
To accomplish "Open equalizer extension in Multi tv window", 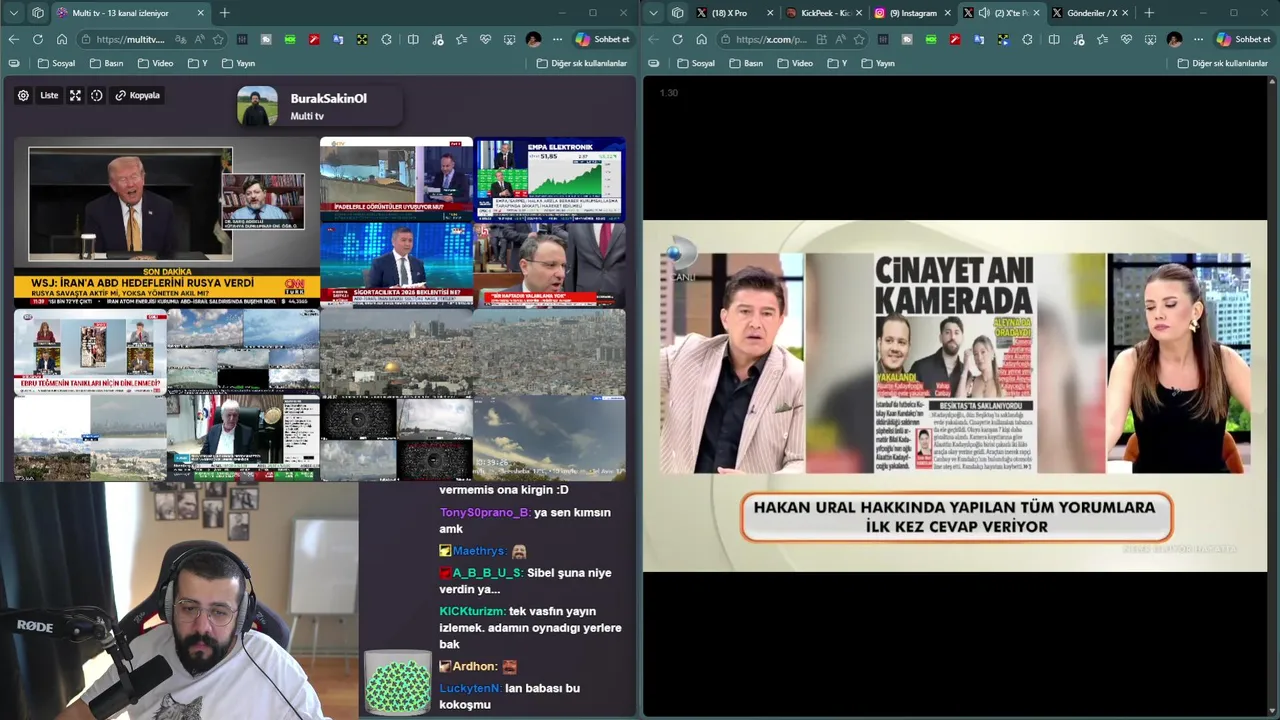I will (242, 39).
